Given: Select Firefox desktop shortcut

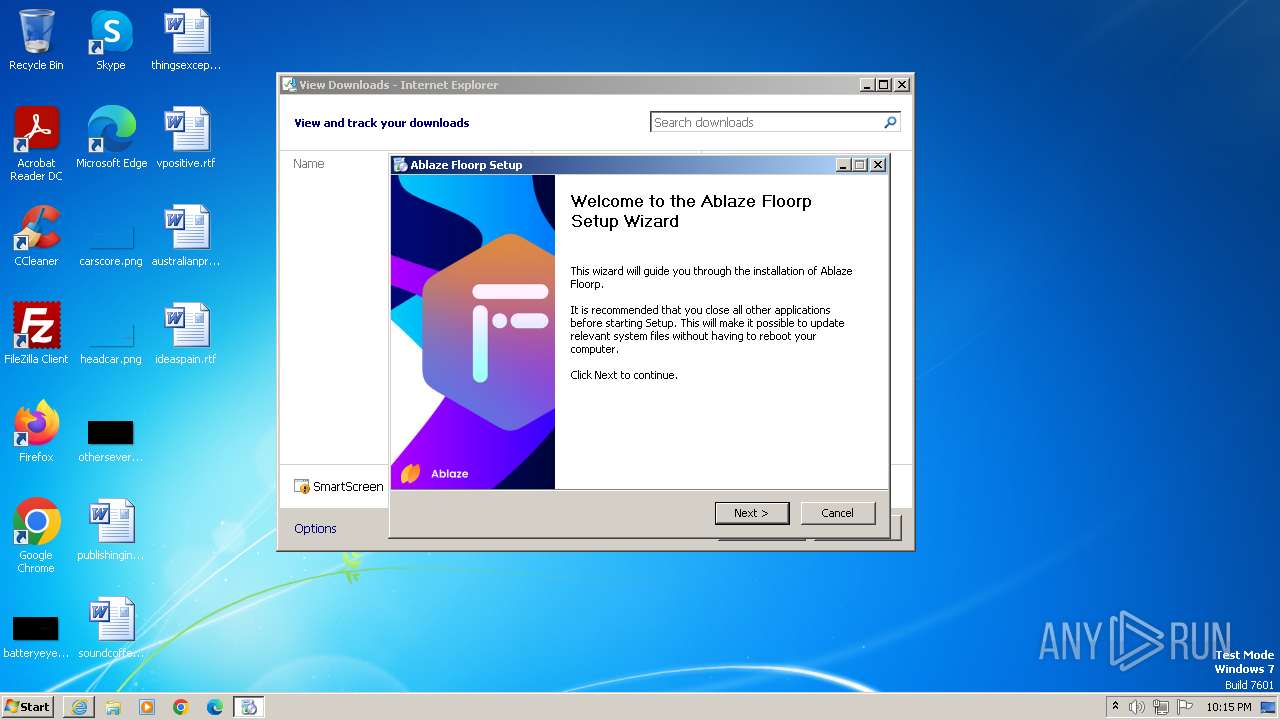Looking at the screenshot, I should (x=36, y=432).
